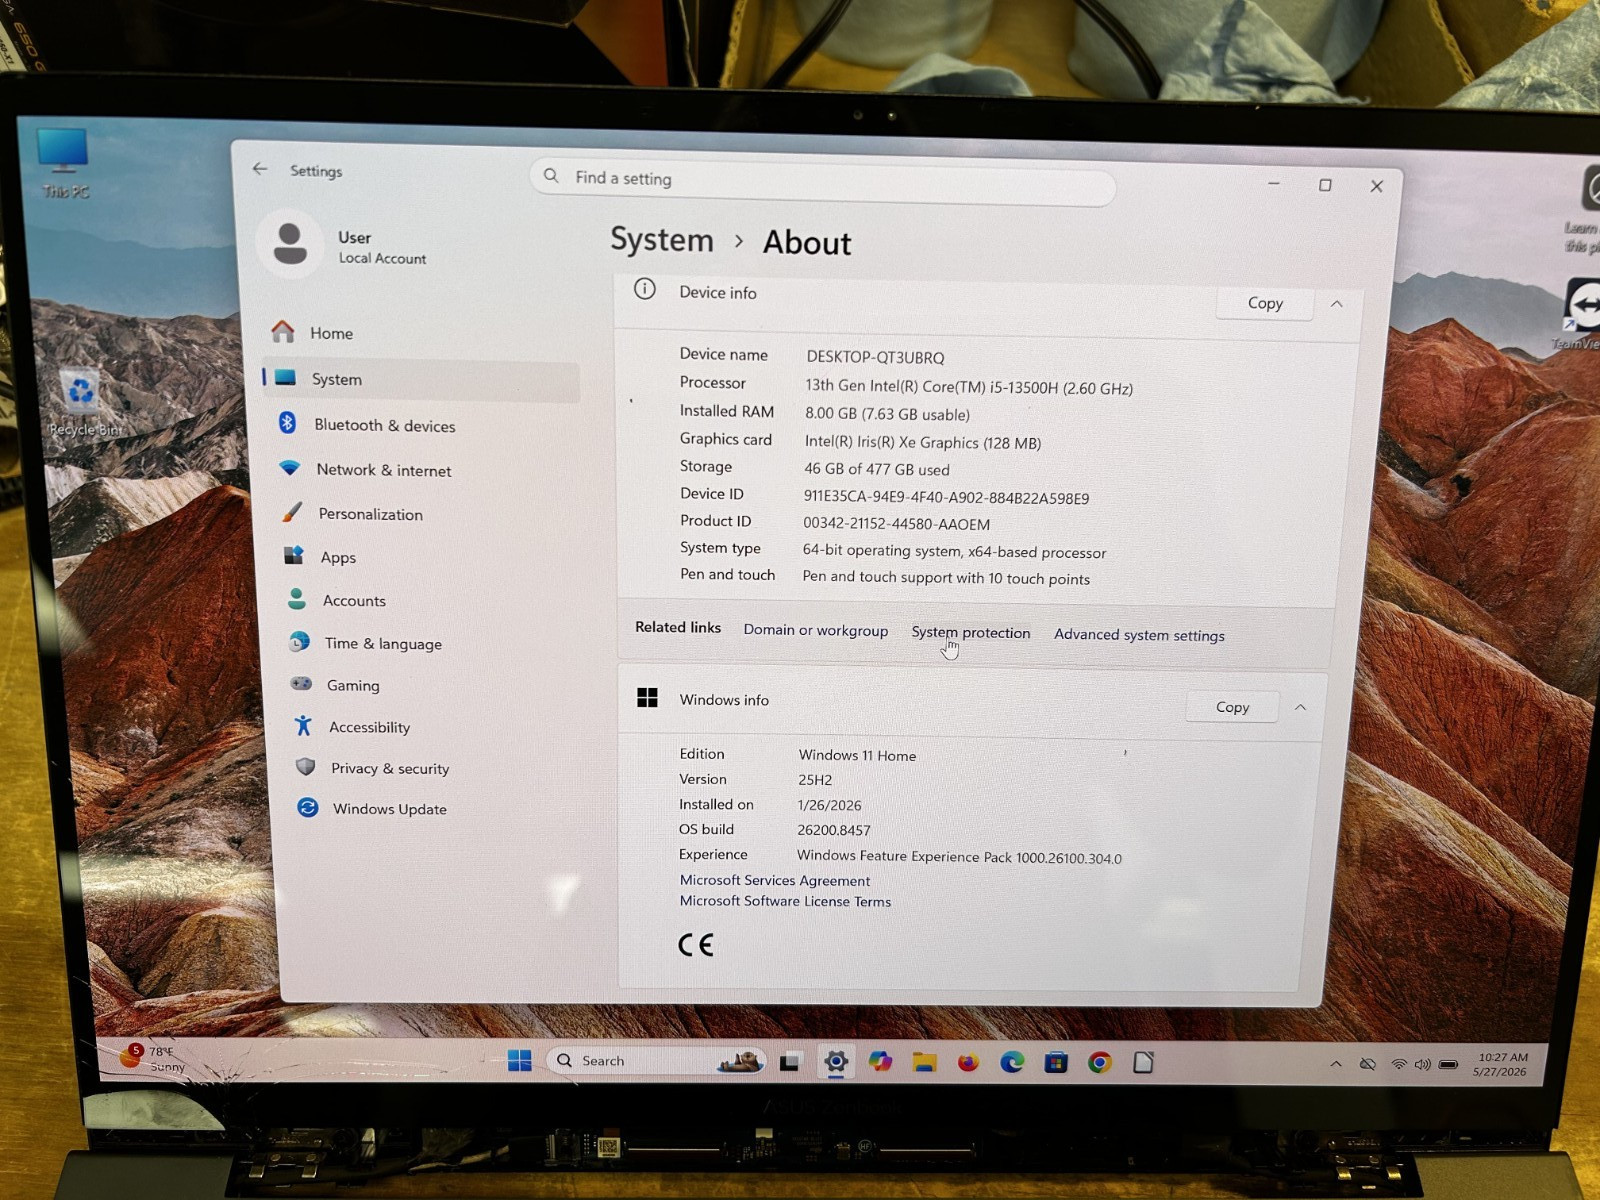Image resolution: width=1600 pixels, height=1200 pixels.
Task: Click the Device info circle icon
Action: (645, 290)
